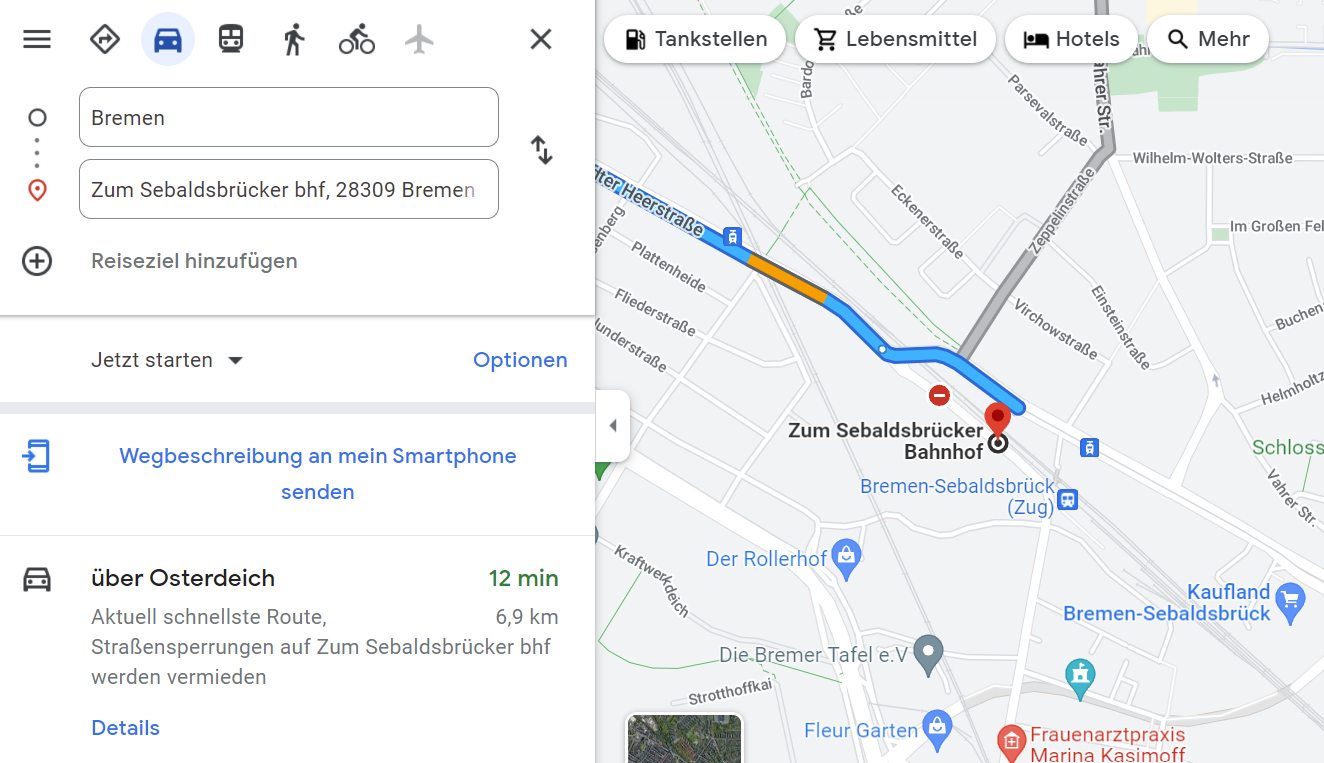Switch to public transit mode
Viewport: 1324px width, 763px height.
click(231, 40)
